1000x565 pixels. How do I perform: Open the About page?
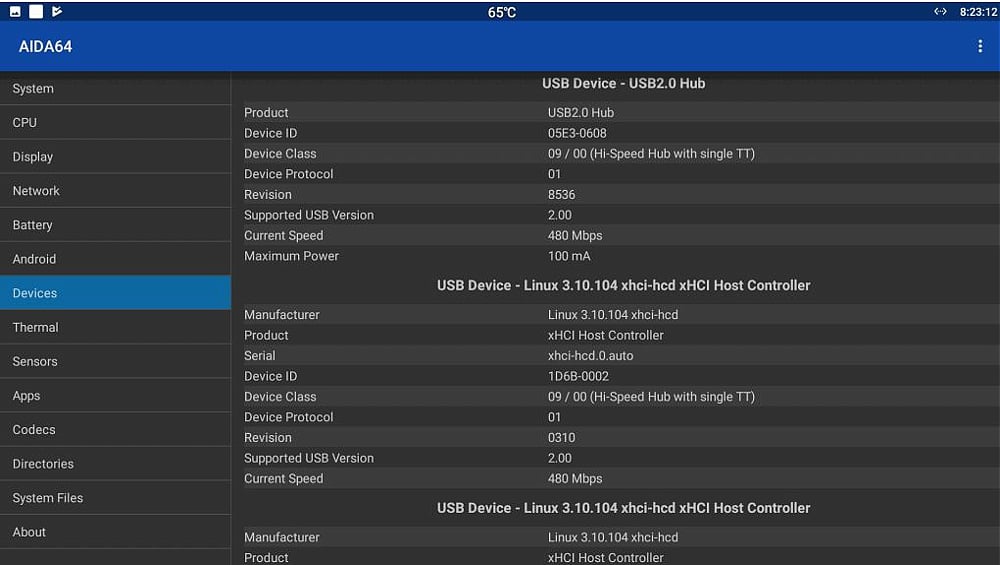point(115,532)
